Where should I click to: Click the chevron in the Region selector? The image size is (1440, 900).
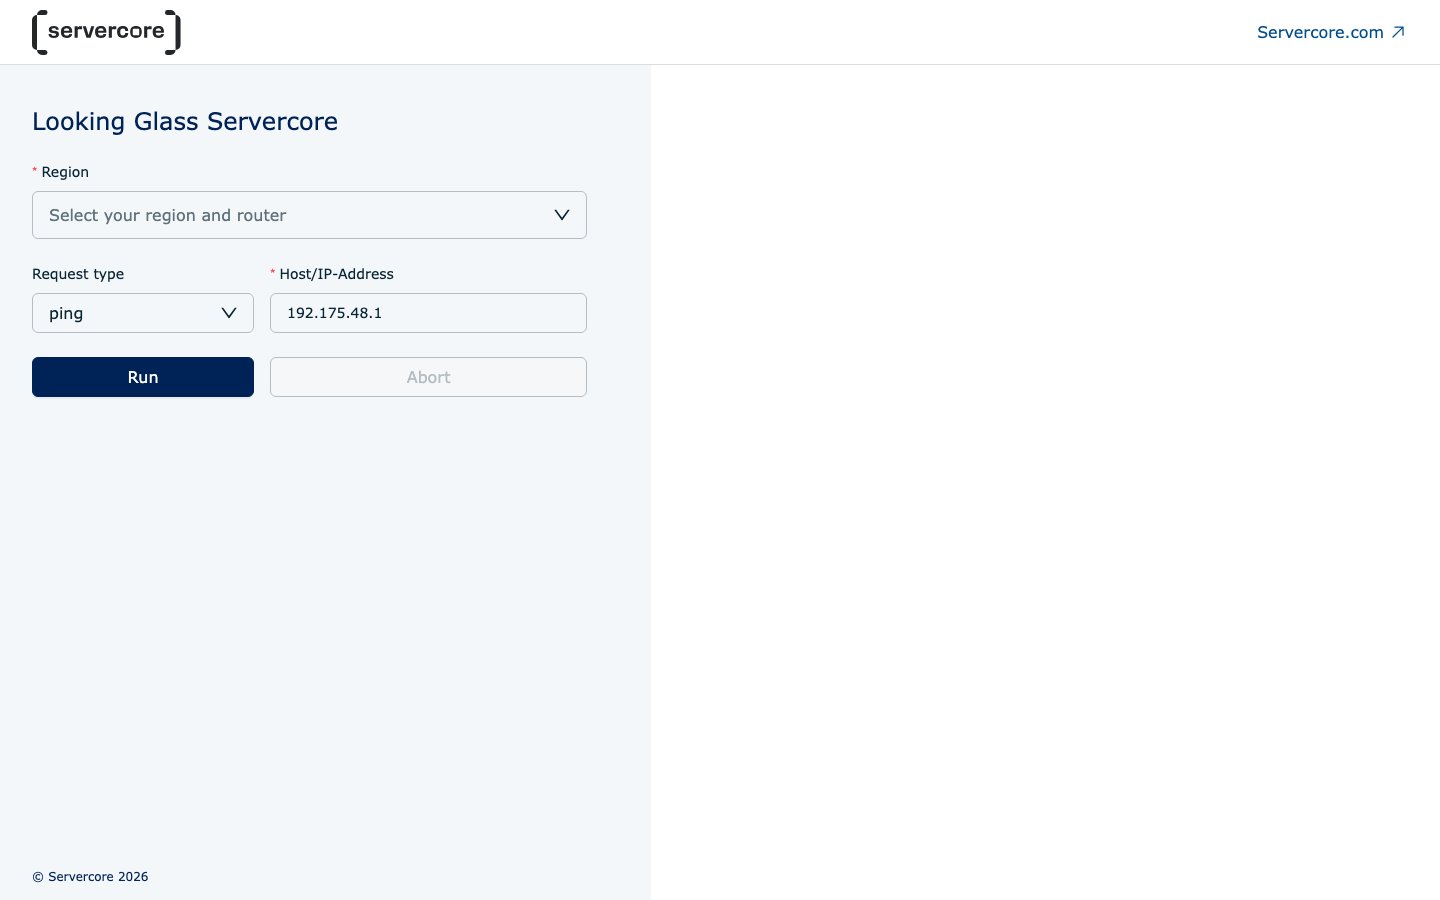[562, 215]
